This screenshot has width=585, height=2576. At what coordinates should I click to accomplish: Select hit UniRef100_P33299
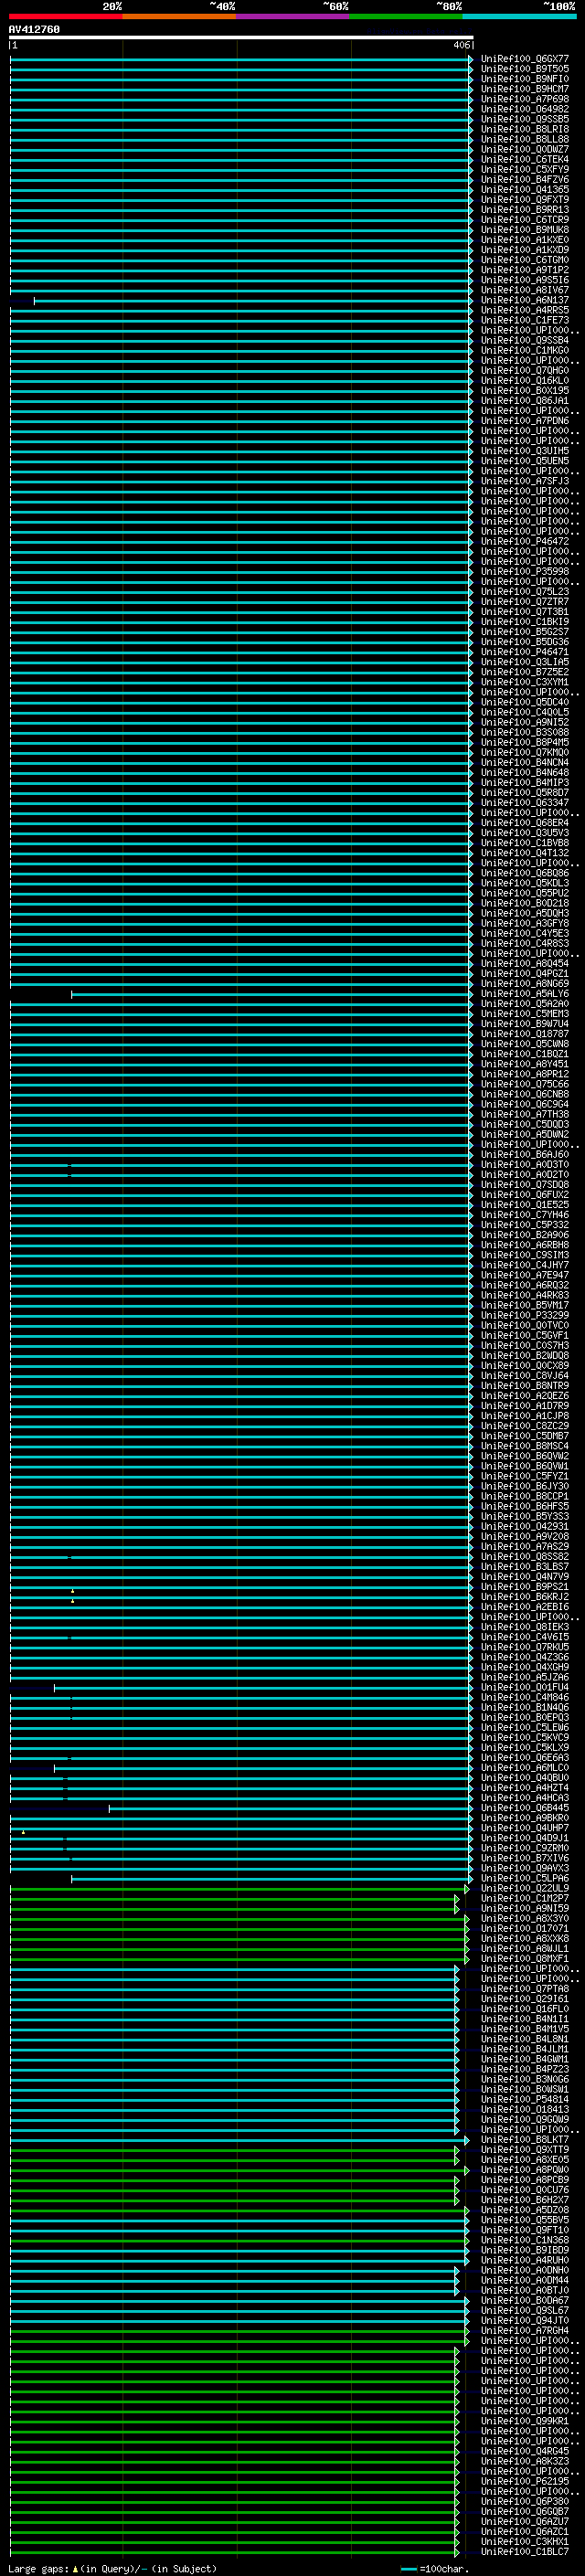click(525, 1315)
